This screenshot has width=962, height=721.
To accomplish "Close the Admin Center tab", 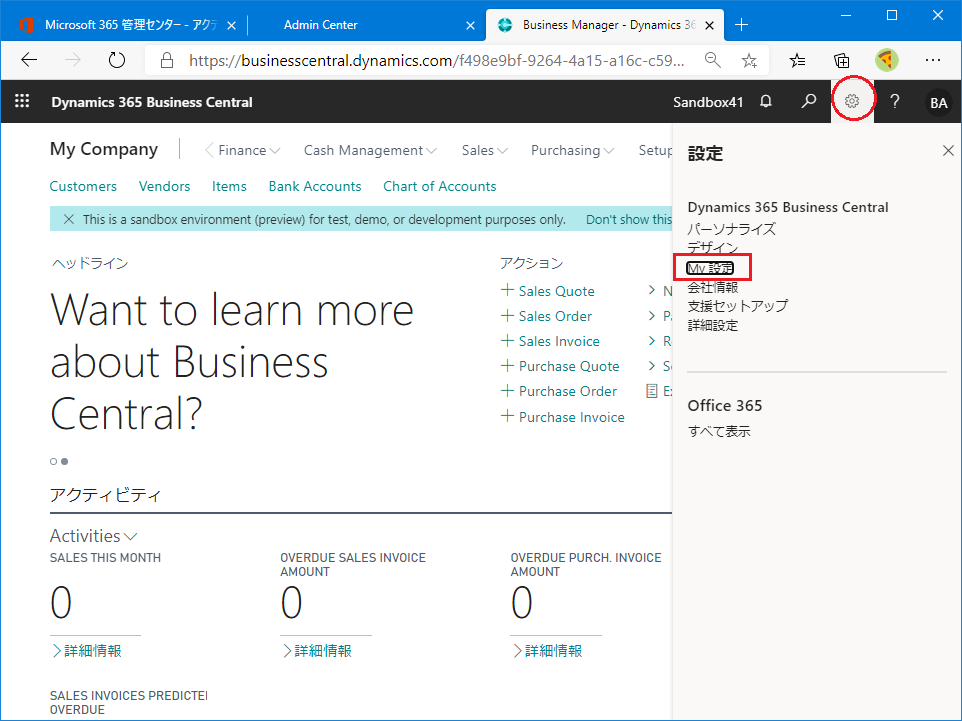I will (x=470, y=25).
